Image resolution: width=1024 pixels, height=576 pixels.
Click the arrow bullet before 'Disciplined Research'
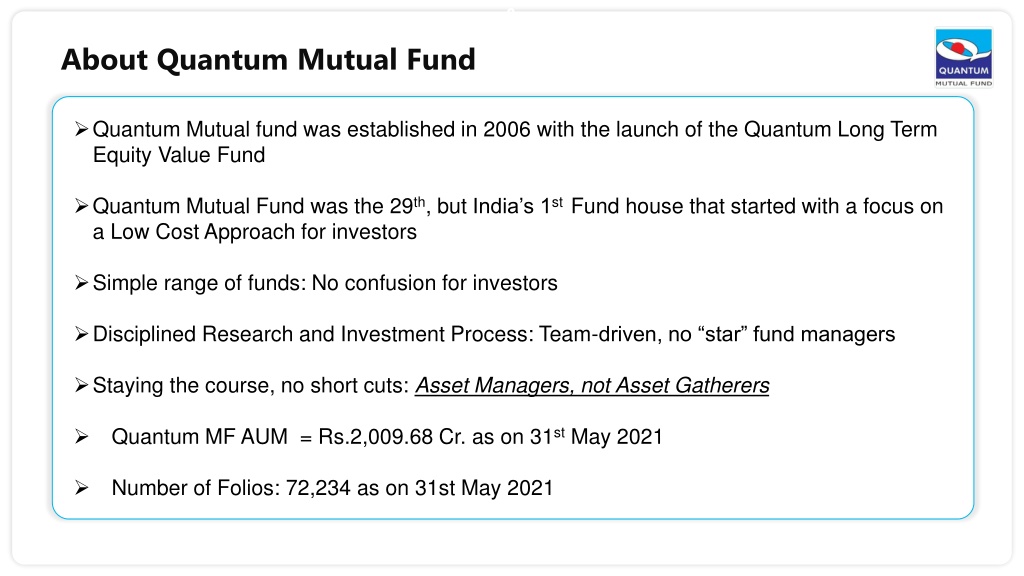coord(81,334)
